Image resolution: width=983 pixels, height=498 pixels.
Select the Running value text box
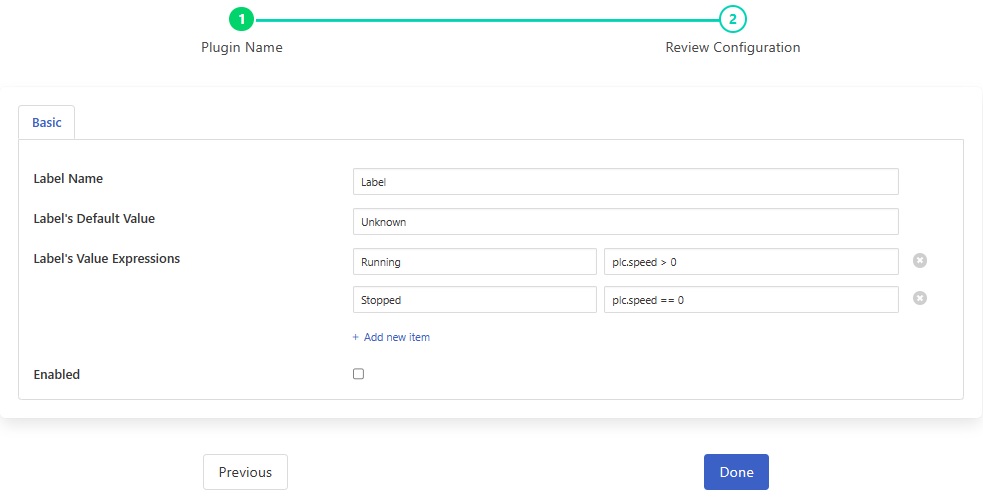[x=474, y=262]
